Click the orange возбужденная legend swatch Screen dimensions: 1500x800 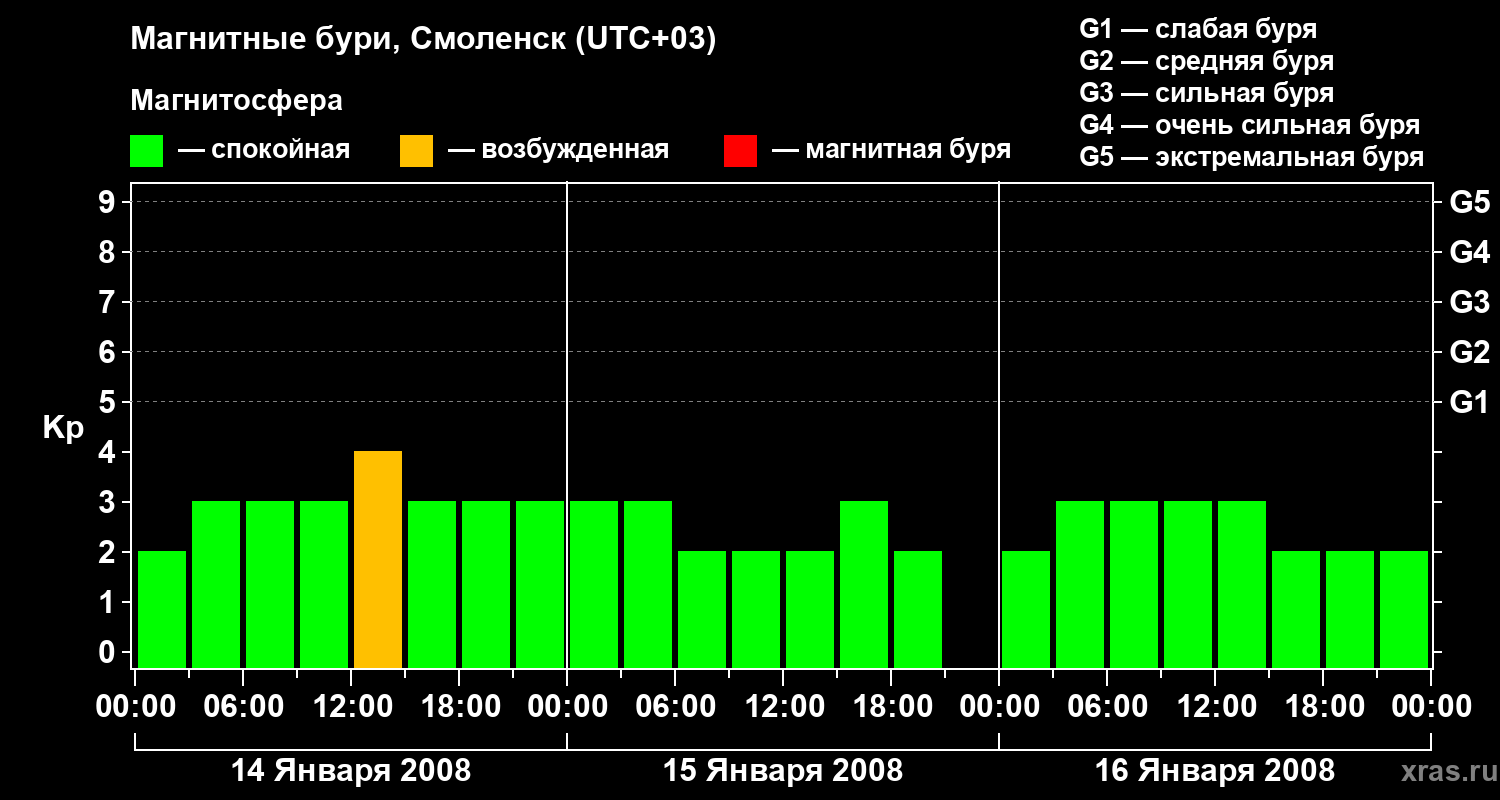(416, 151)
